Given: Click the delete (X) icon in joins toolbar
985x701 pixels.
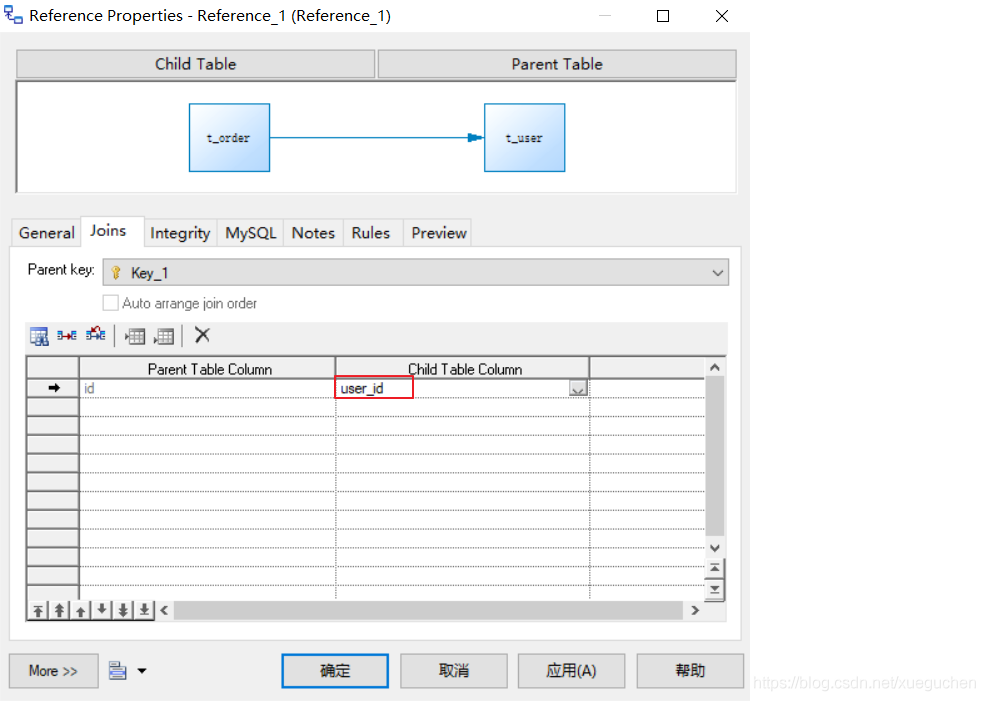Looking at the screenshot, I should click(x=202, y=335).
